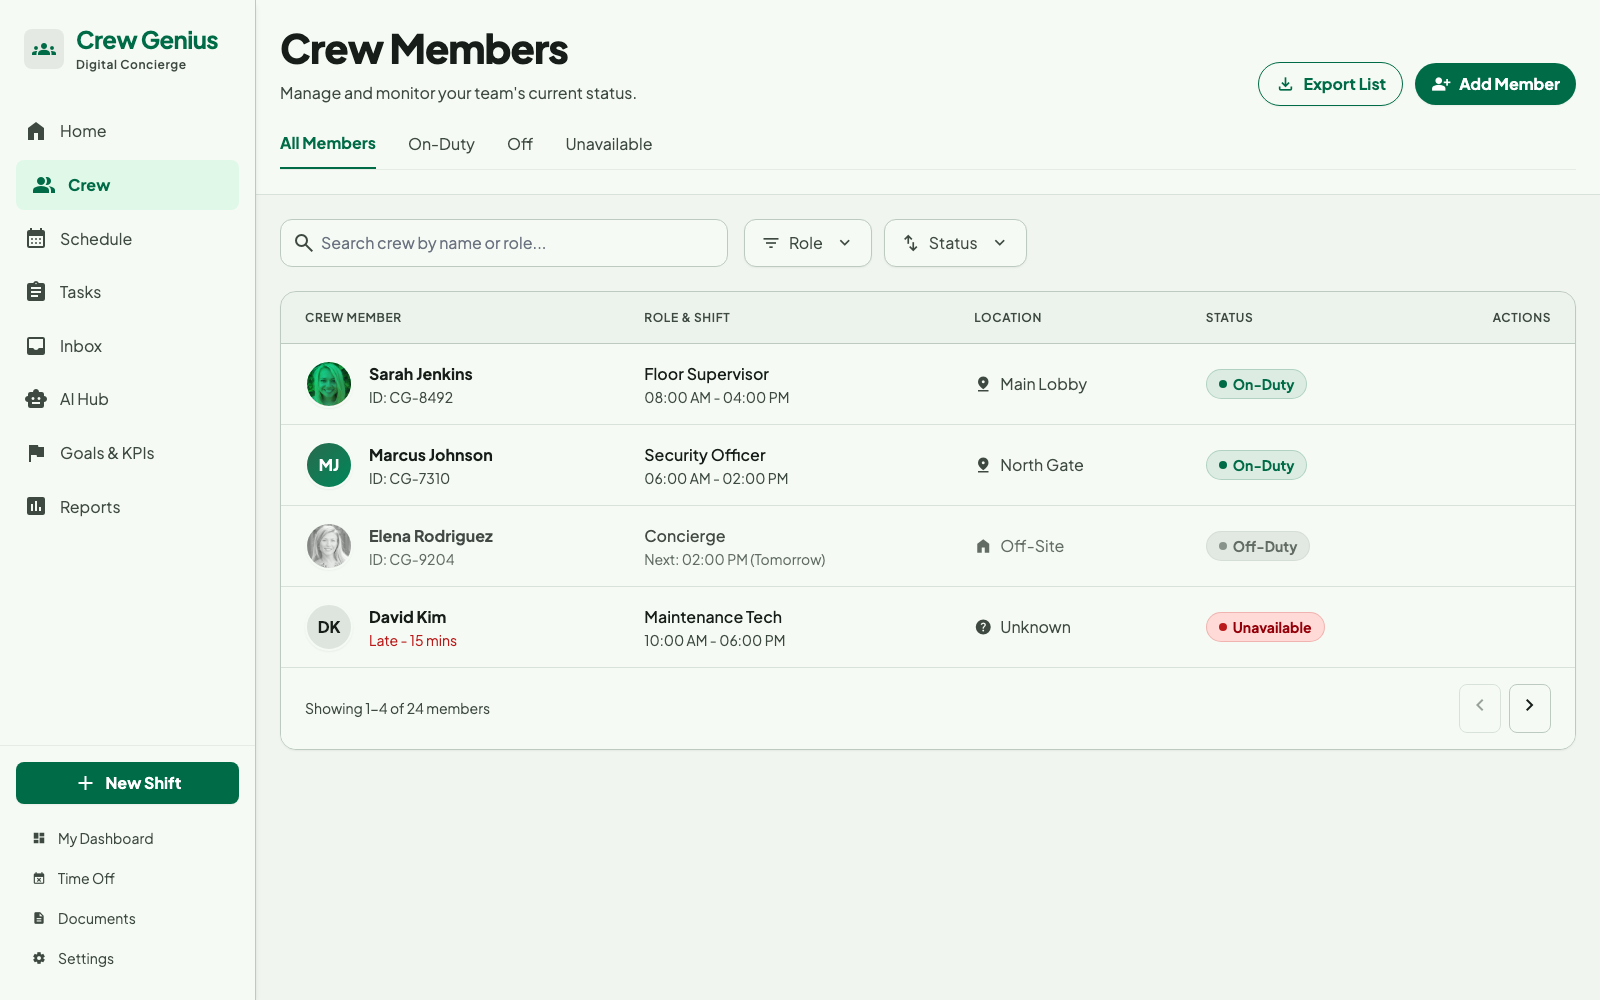Switch to the On-Duty tab

click(441, 144)
